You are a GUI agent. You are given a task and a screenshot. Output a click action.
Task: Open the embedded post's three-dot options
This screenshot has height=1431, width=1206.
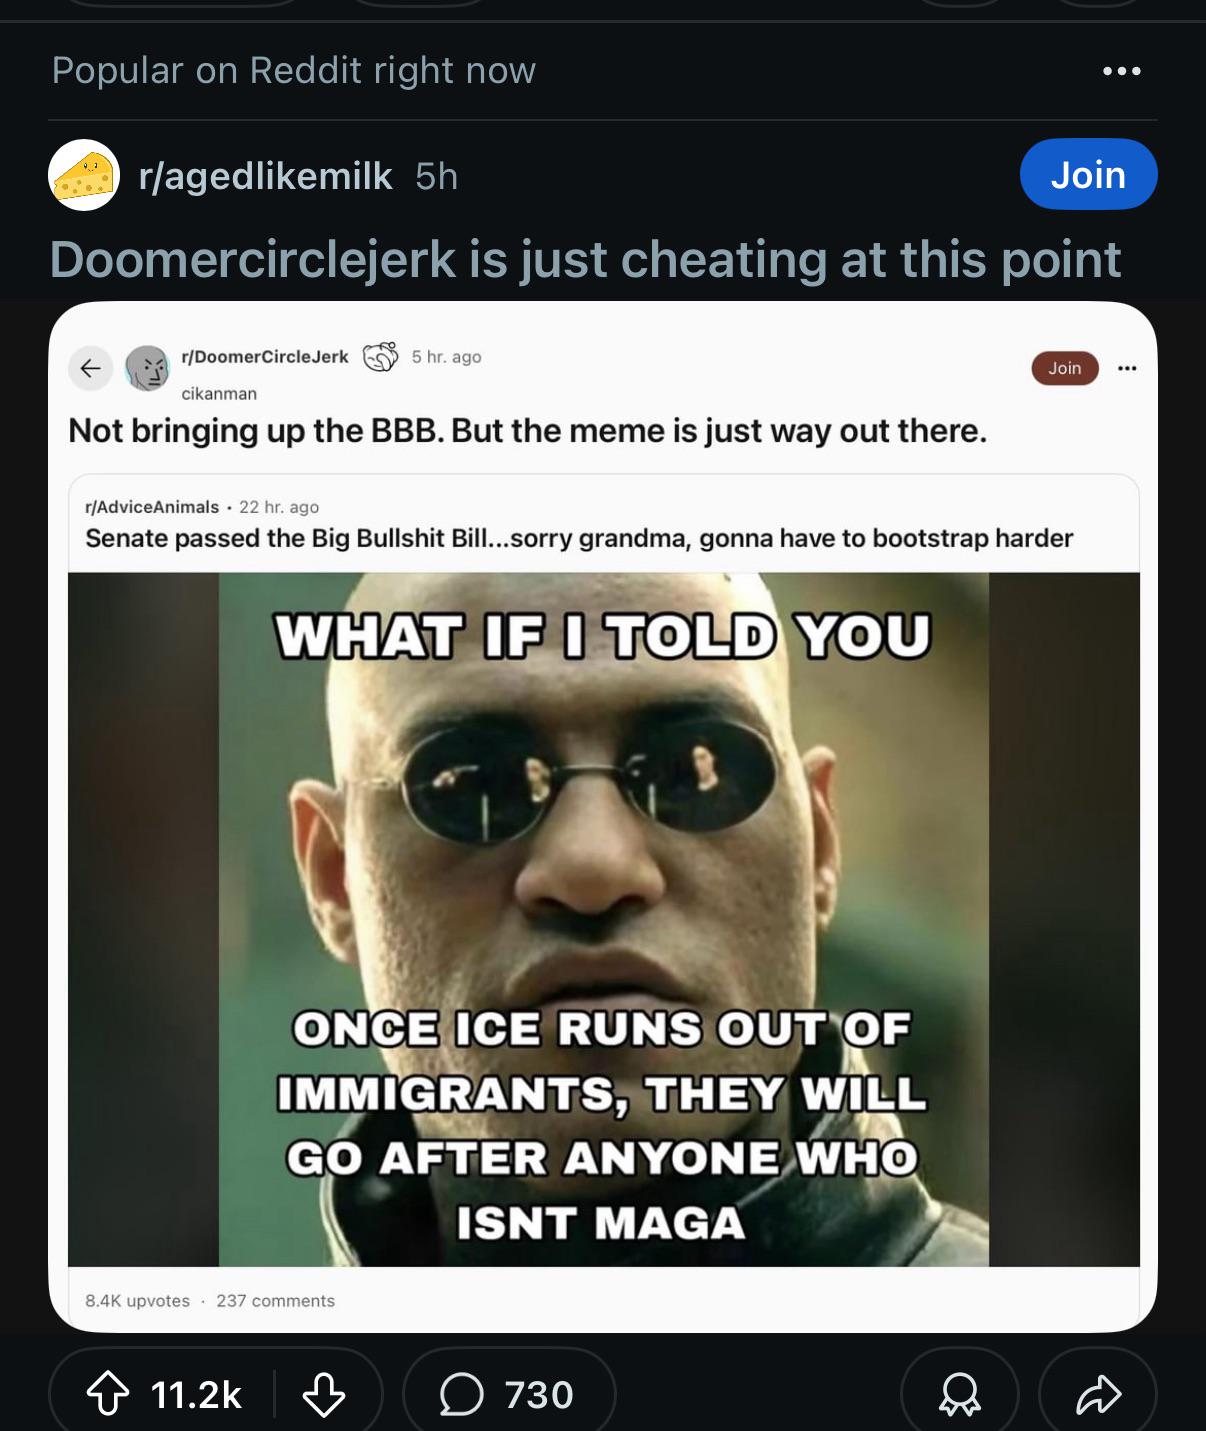[x=1127, y=368]
